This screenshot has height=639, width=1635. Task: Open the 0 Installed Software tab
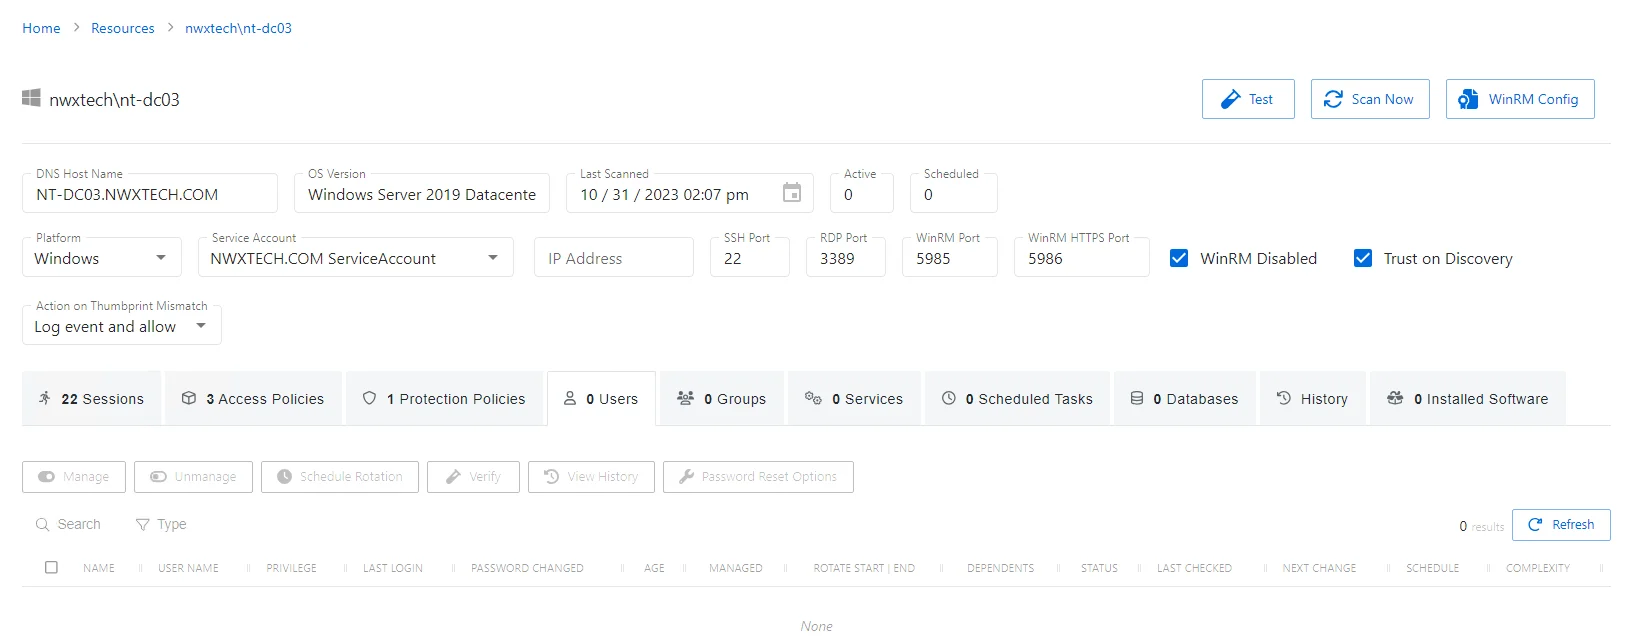(1467, 399)
